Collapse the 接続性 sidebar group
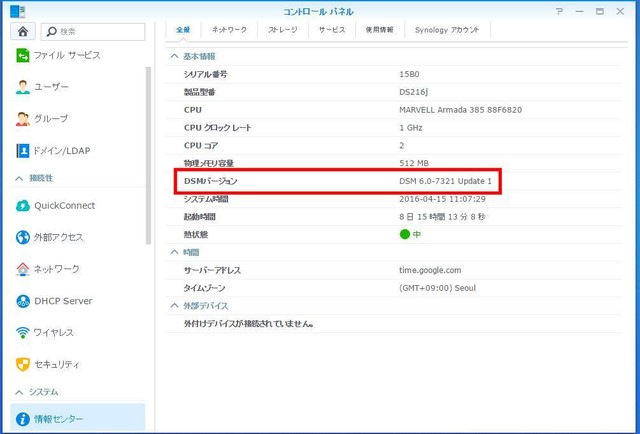This screenshot has height=434, width=640. pyautogui.click(x=19, y=178)
